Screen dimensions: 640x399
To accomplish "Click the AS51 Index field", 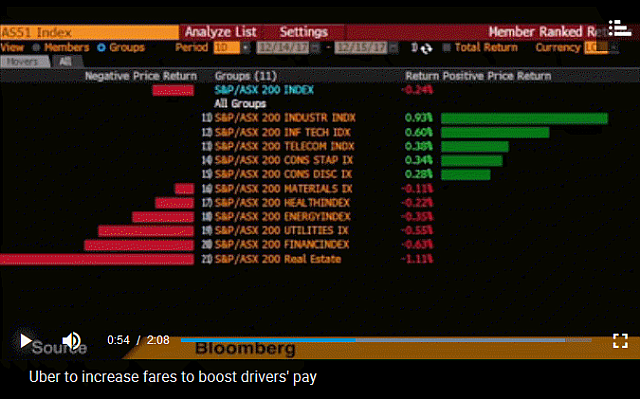I will [x=89, y=32].
